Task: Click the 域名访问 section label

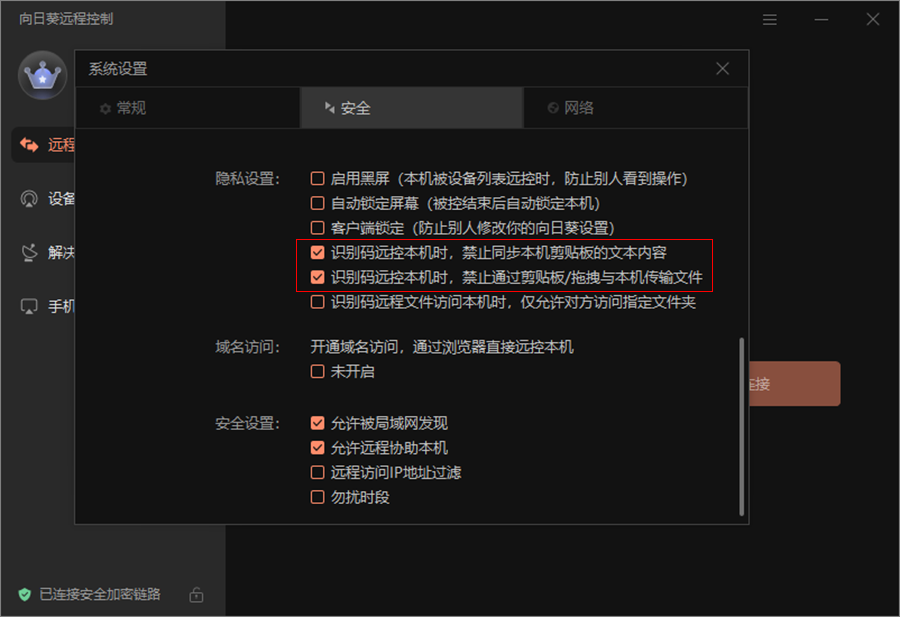Action: pos(247,347)
